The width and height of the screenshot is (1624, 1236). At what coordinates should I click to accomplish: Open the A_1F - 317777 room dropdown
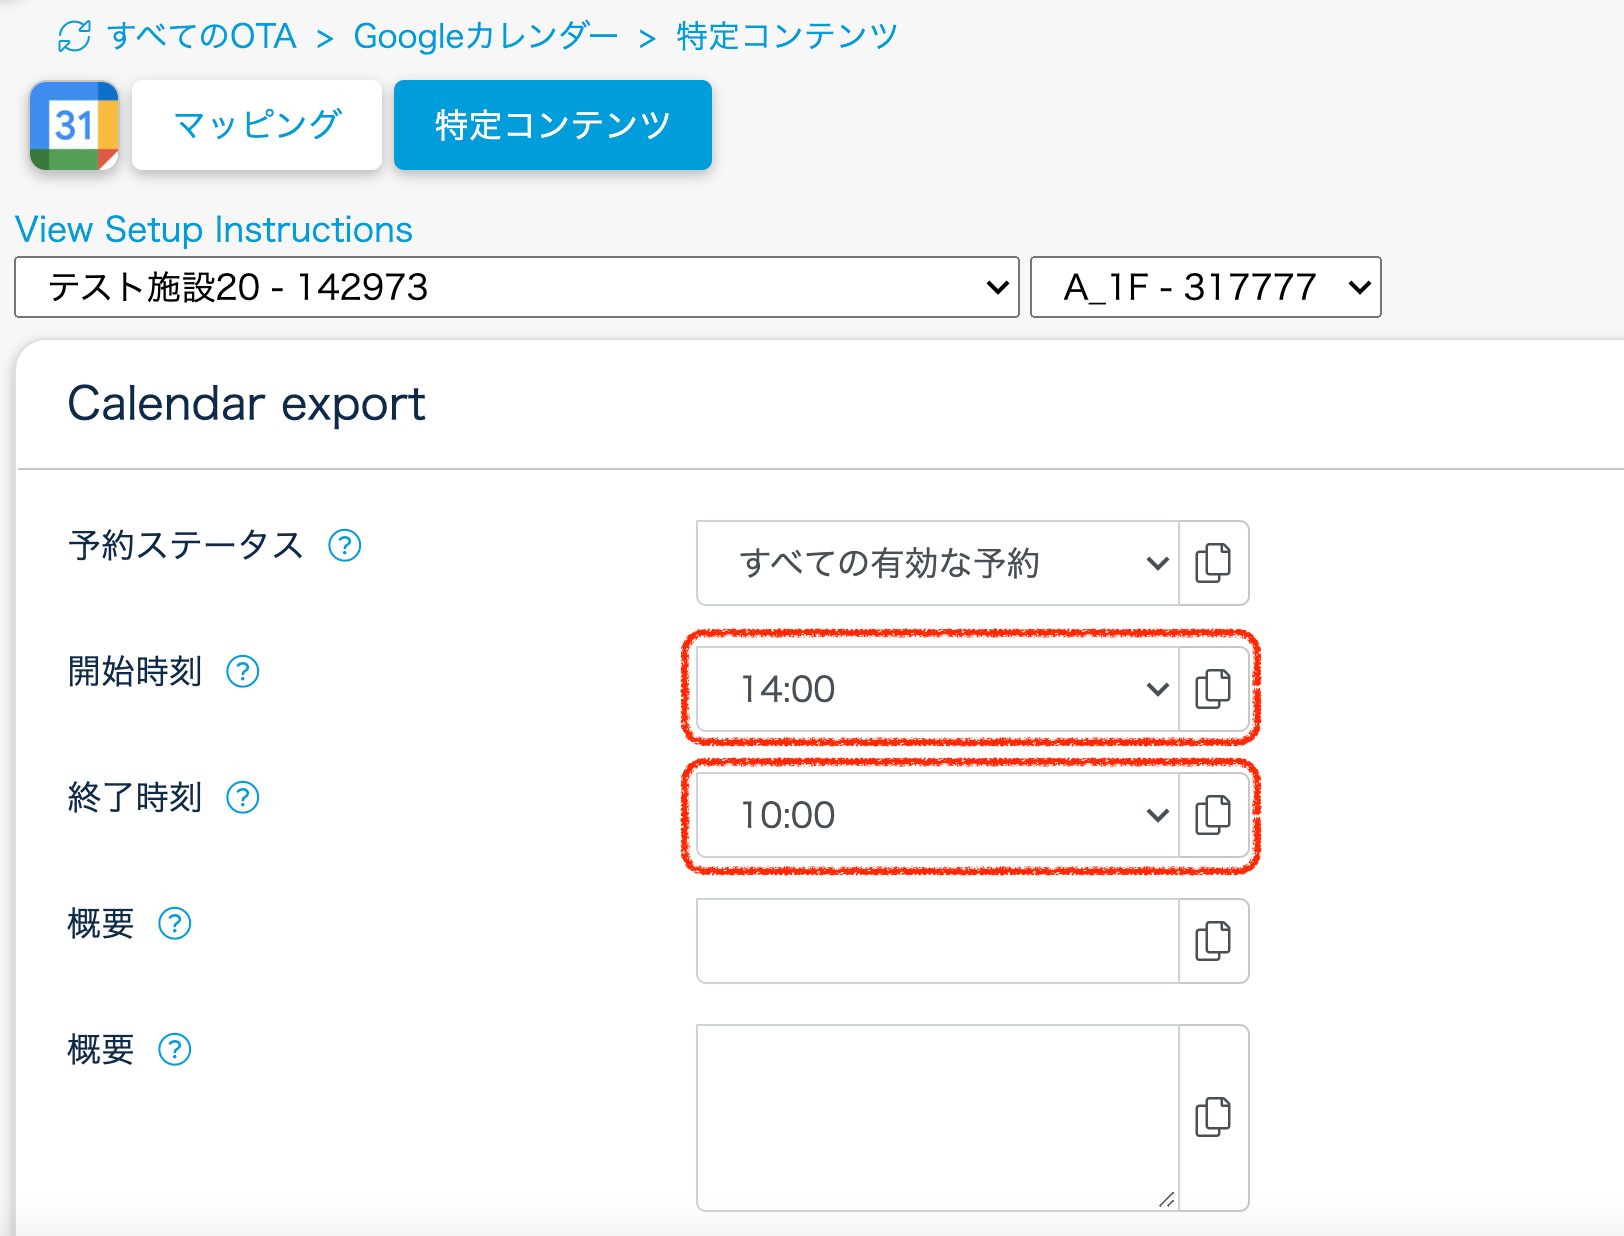[1205, 288]
